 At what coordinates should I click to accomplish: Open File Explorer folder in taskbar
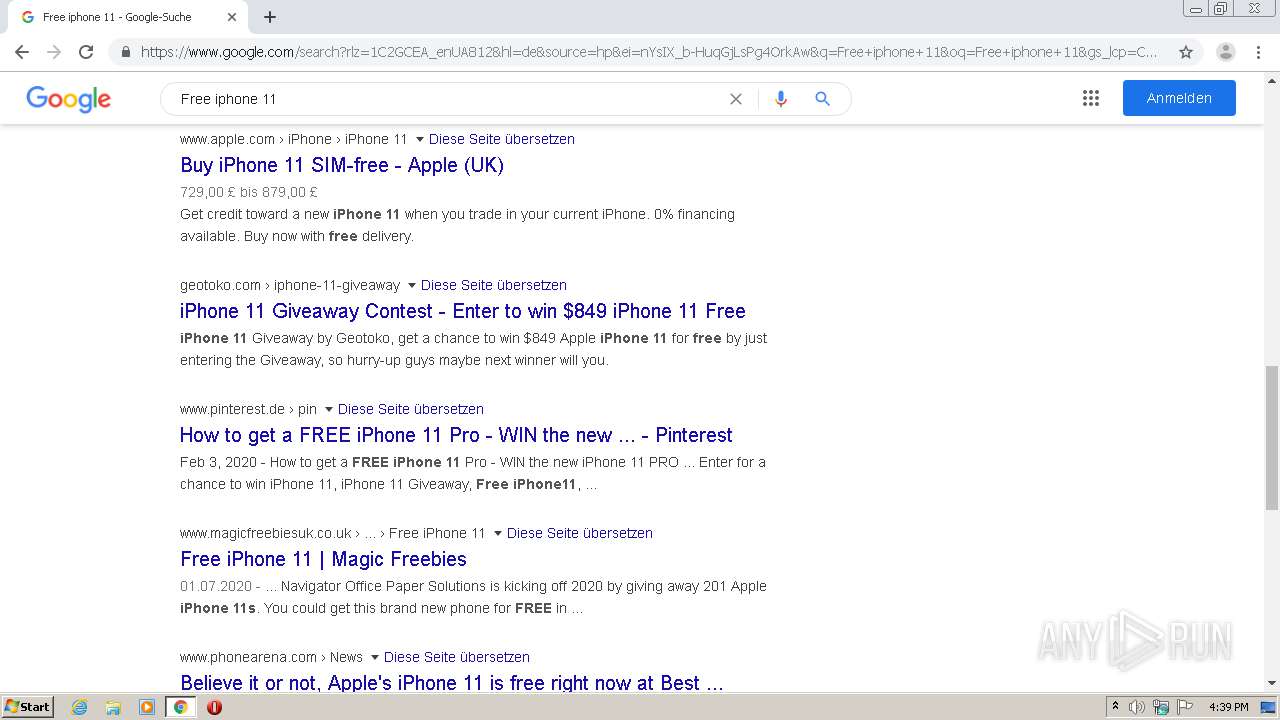pos(113,707)
